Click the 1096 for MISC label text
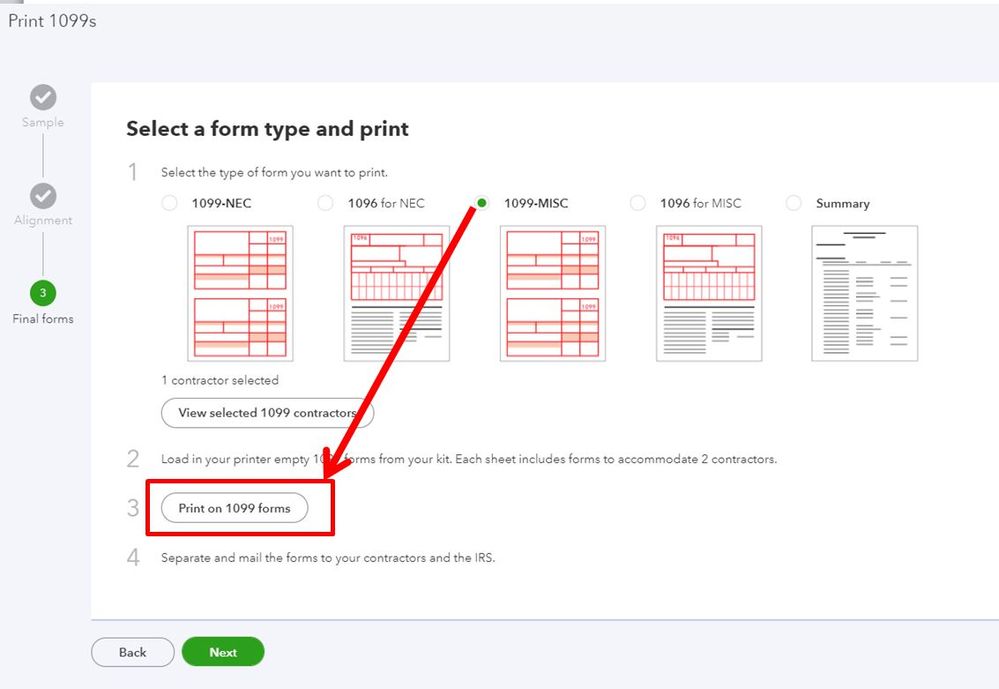The image size is (999, 689). (x=700, y=203)
